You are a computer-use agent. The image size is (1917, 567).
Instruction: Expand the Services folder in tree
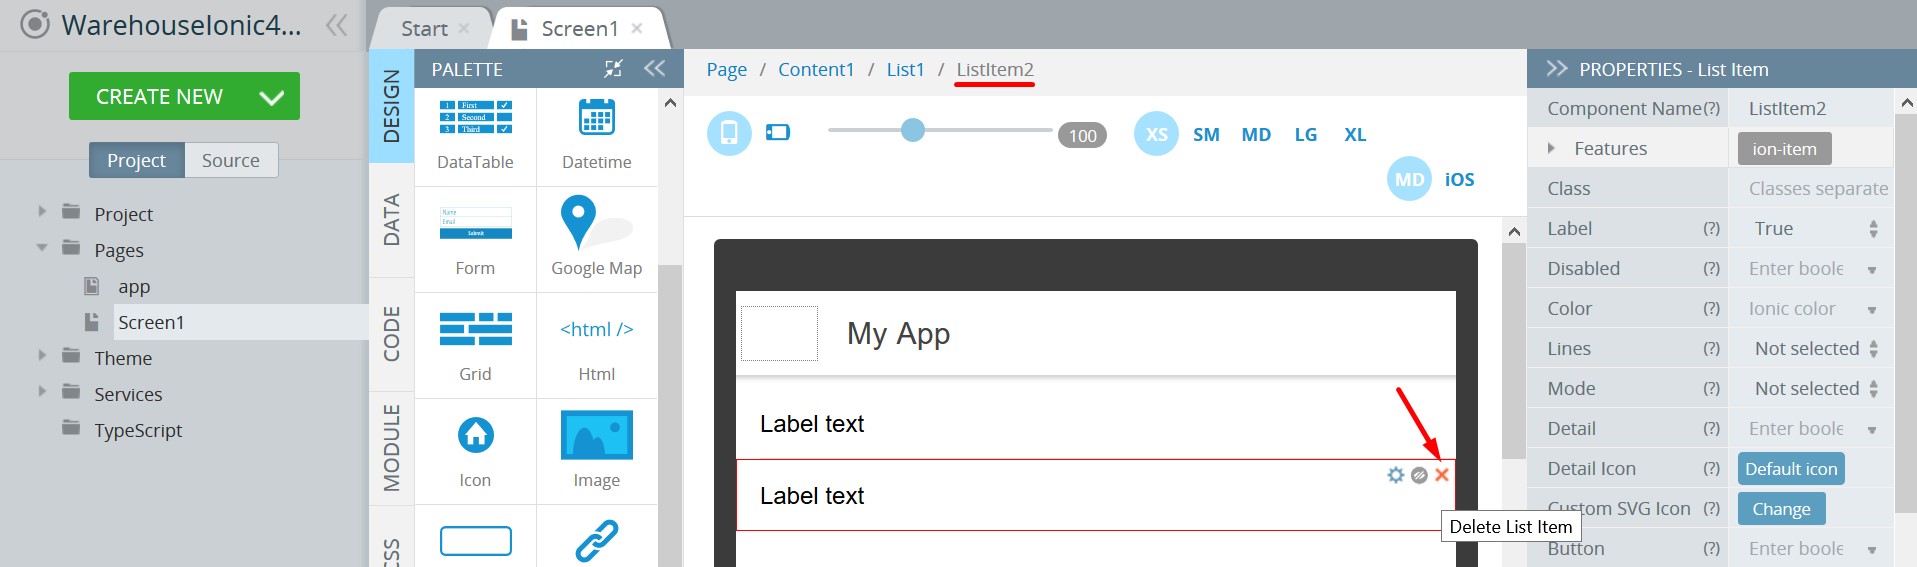click(42, 392)
